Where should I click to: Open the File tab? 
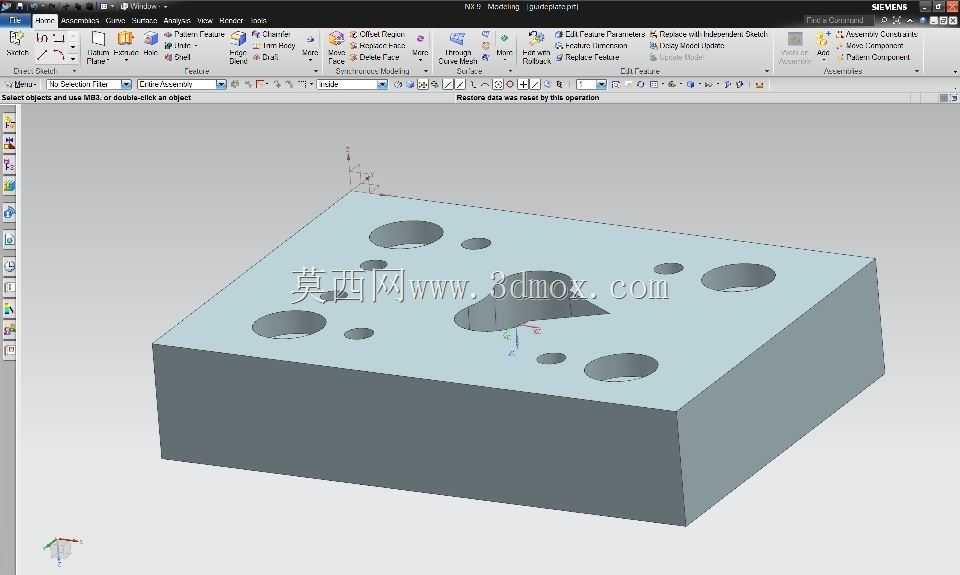point(15,20)
